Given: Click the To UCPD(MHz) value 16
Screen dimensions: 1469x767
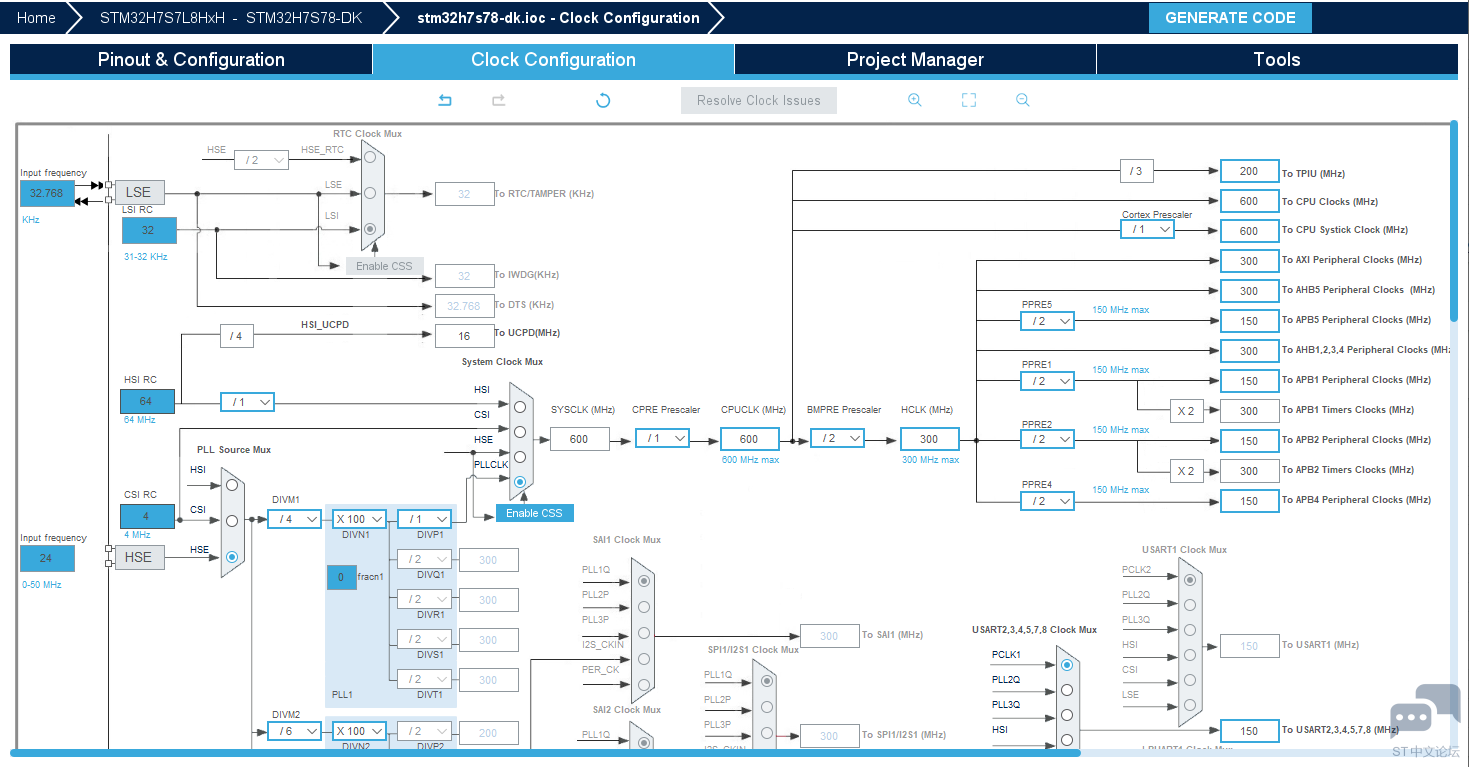Looking at the screenshot, I should coord(464,336).
